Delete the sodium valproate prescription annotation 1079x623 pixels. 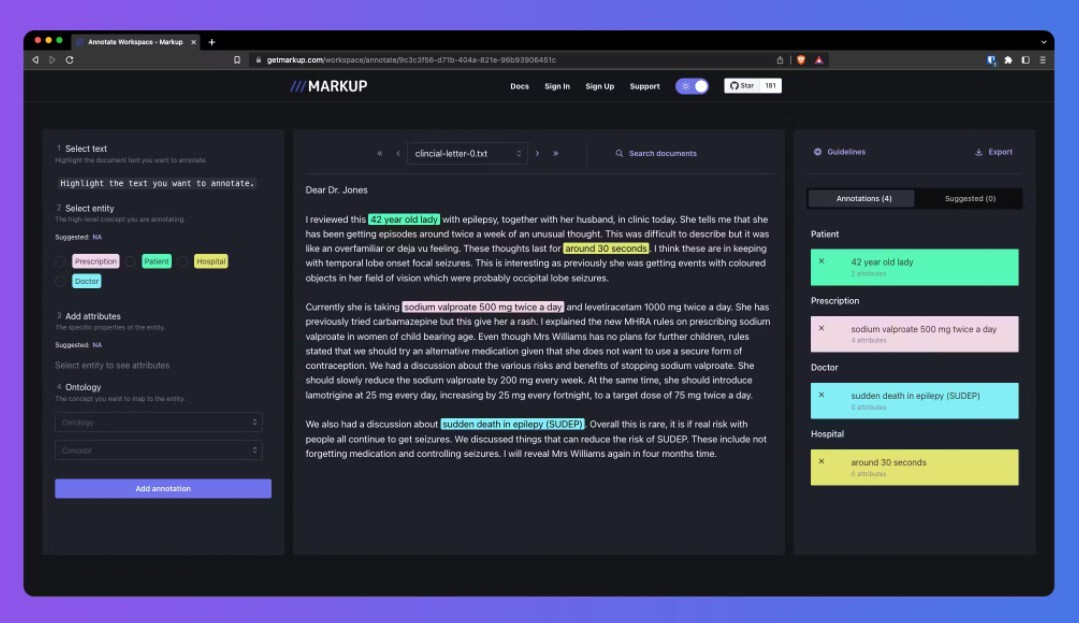click(x=822, y=328)
